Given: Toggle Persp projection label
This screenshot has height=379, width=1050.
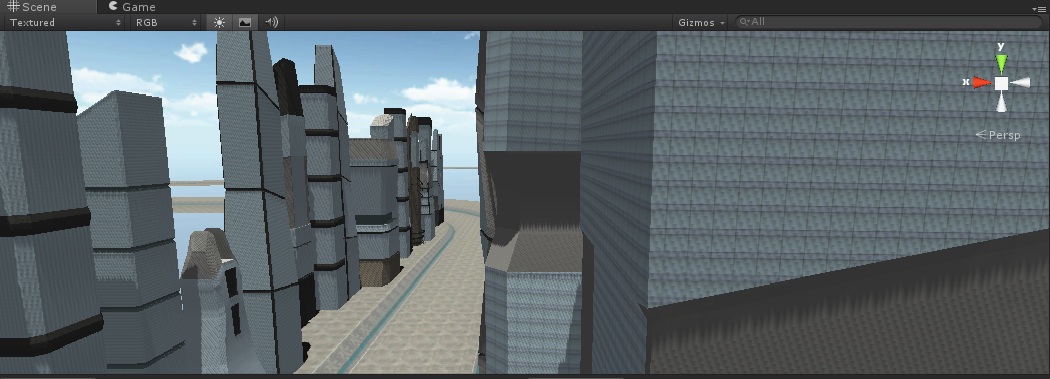Looking at the screenshot, I should click(998, 135).
